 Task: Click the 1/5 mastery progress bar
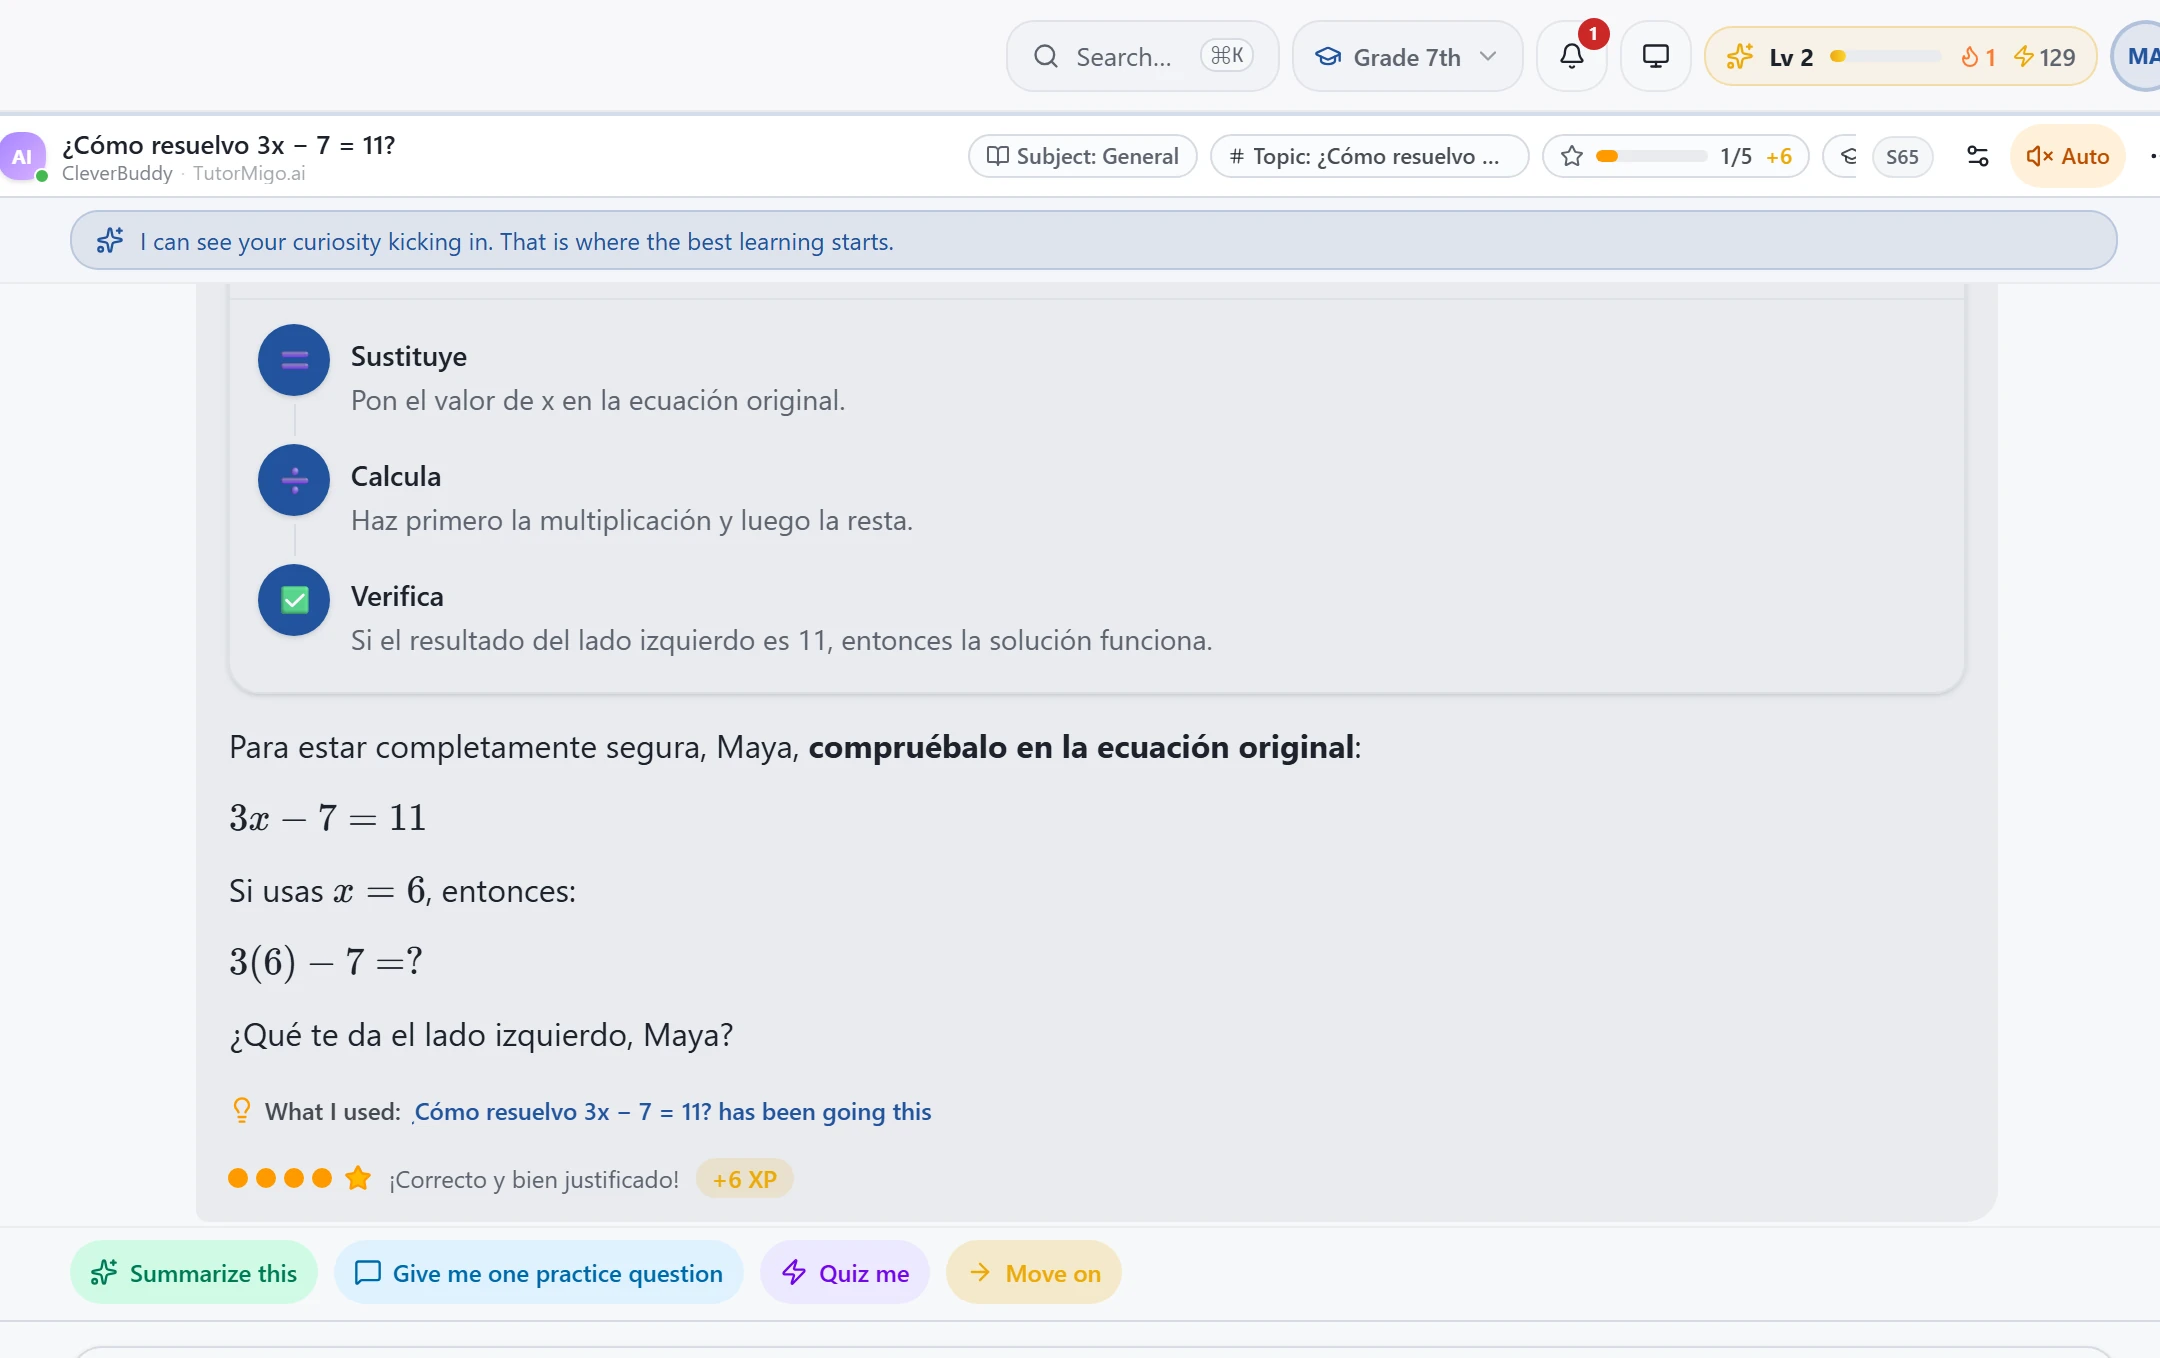click(1651, 156)
